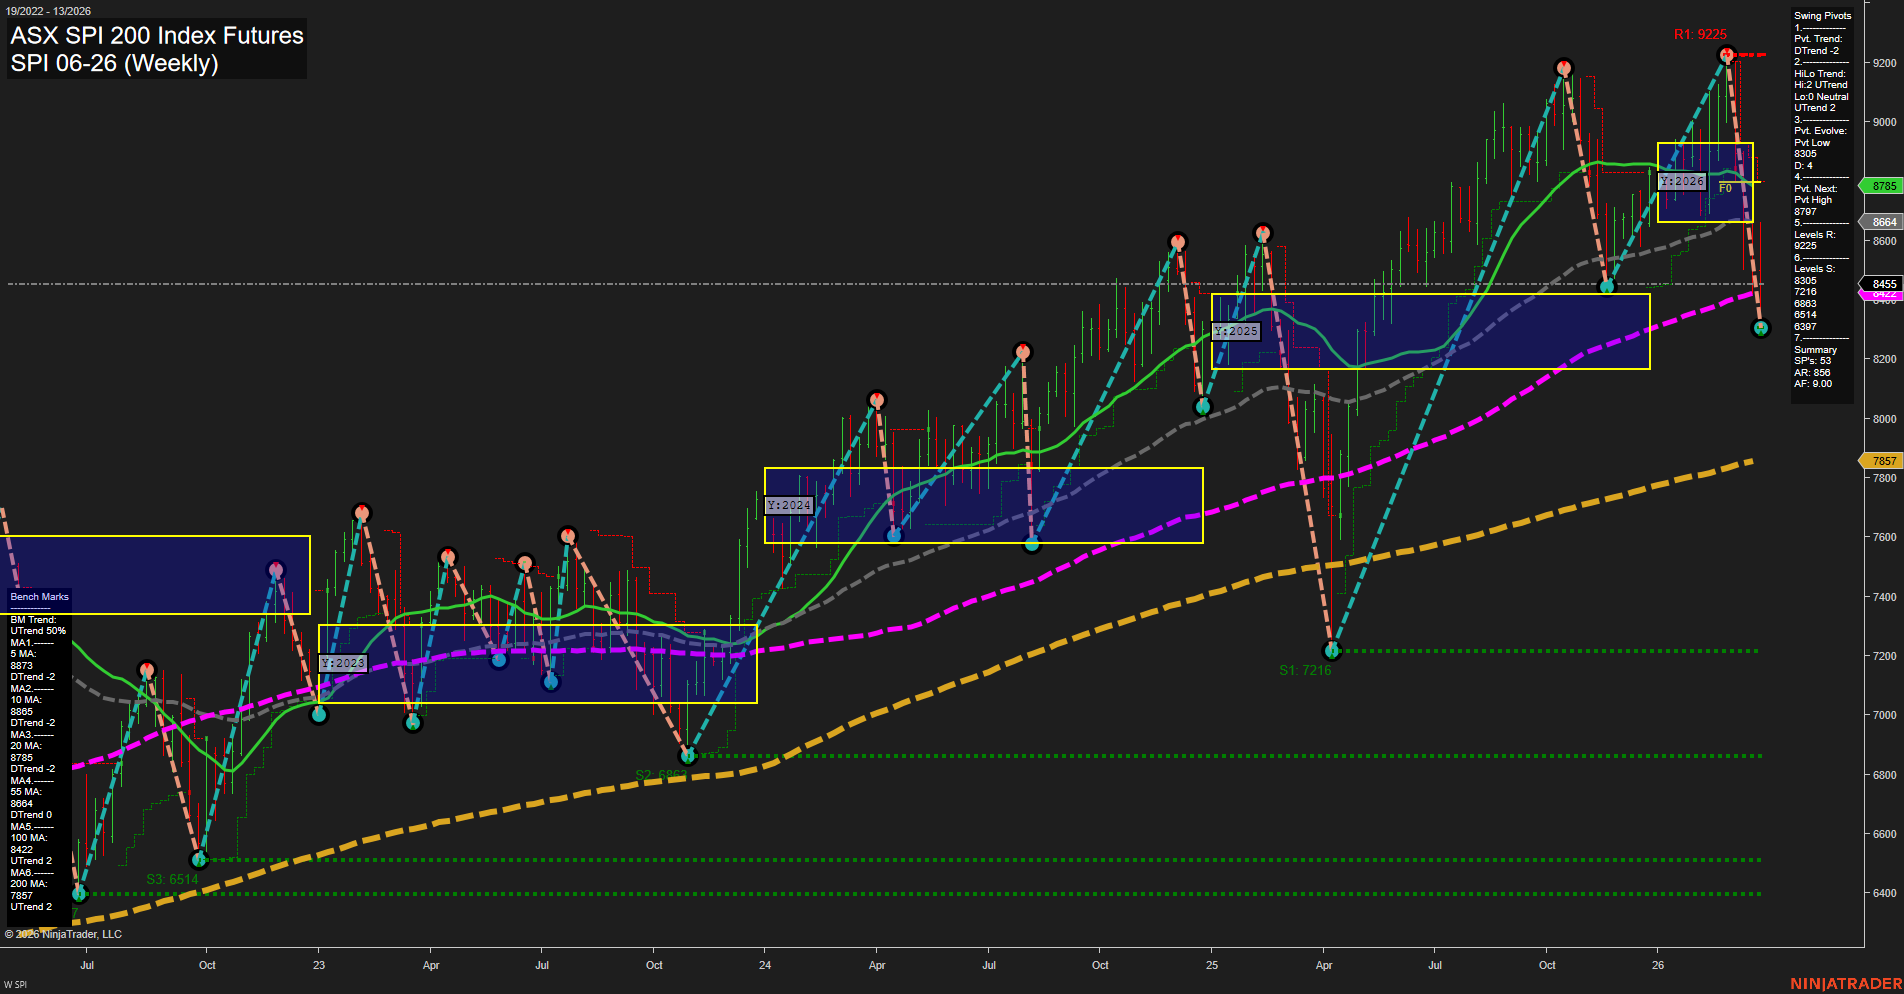Select the Y:2023 range label

coord(343,662)
